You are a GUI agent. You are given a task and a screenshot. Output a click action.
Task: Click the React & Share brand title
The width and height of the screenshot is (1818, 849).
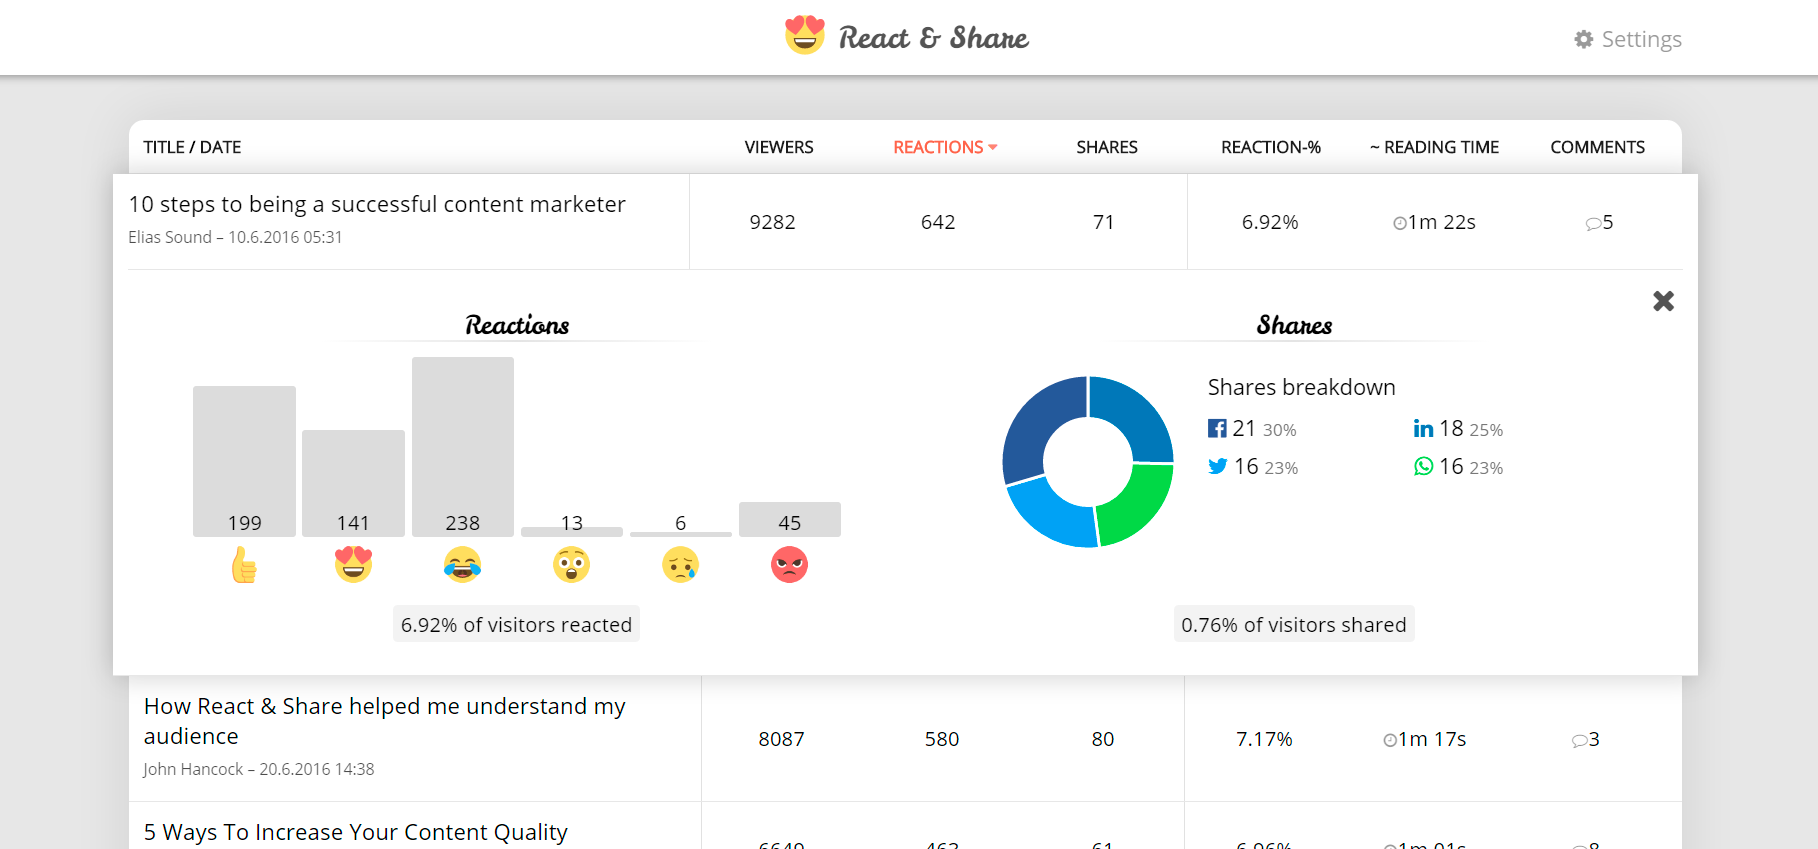(933, 38)
